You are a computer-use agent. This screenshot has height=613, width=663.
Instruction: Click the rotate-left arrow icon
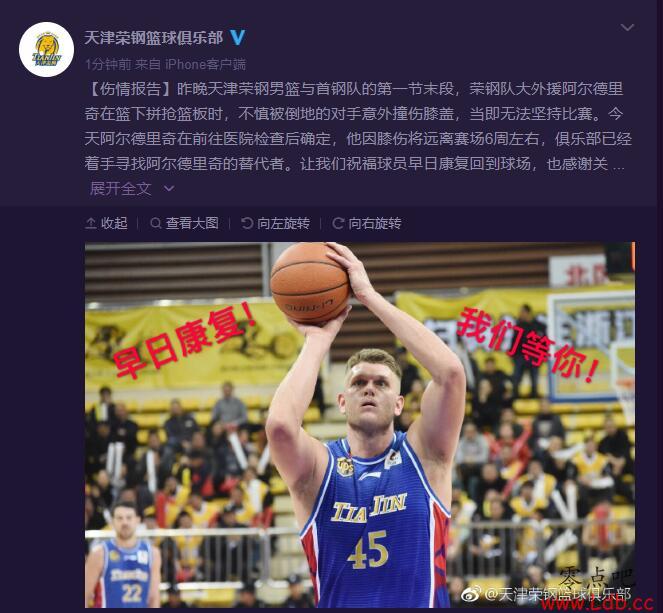[247, 223]
